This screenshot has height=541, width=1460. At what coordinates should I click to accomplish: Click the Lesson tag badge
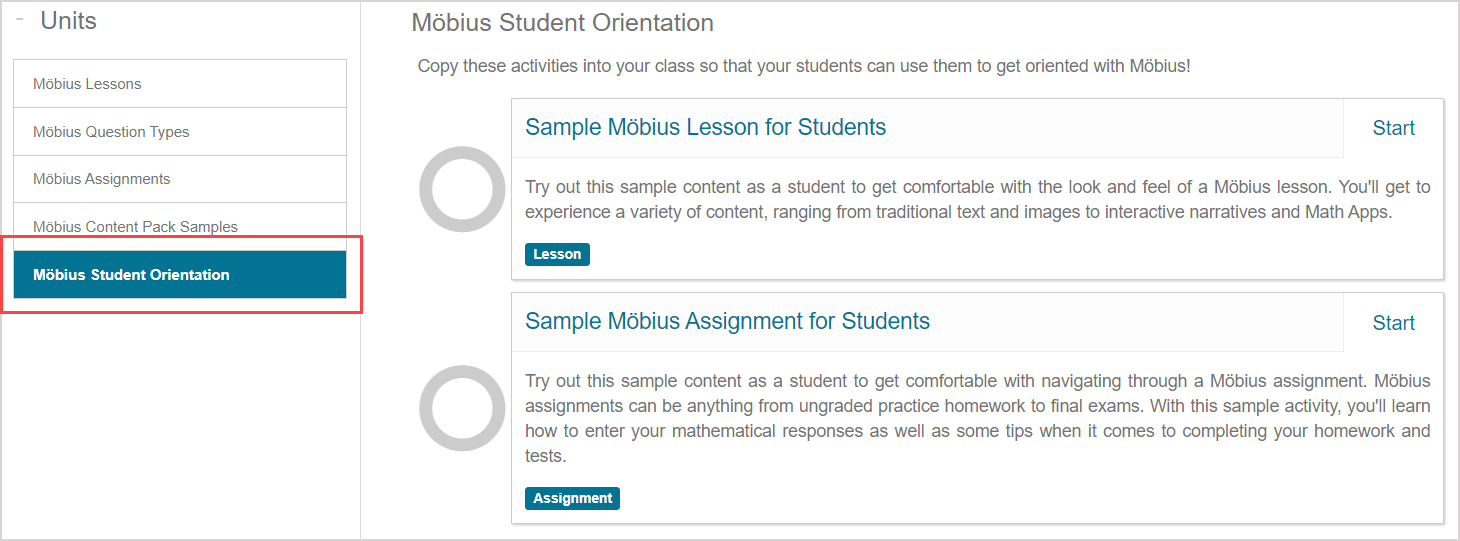tap(557, 254)
